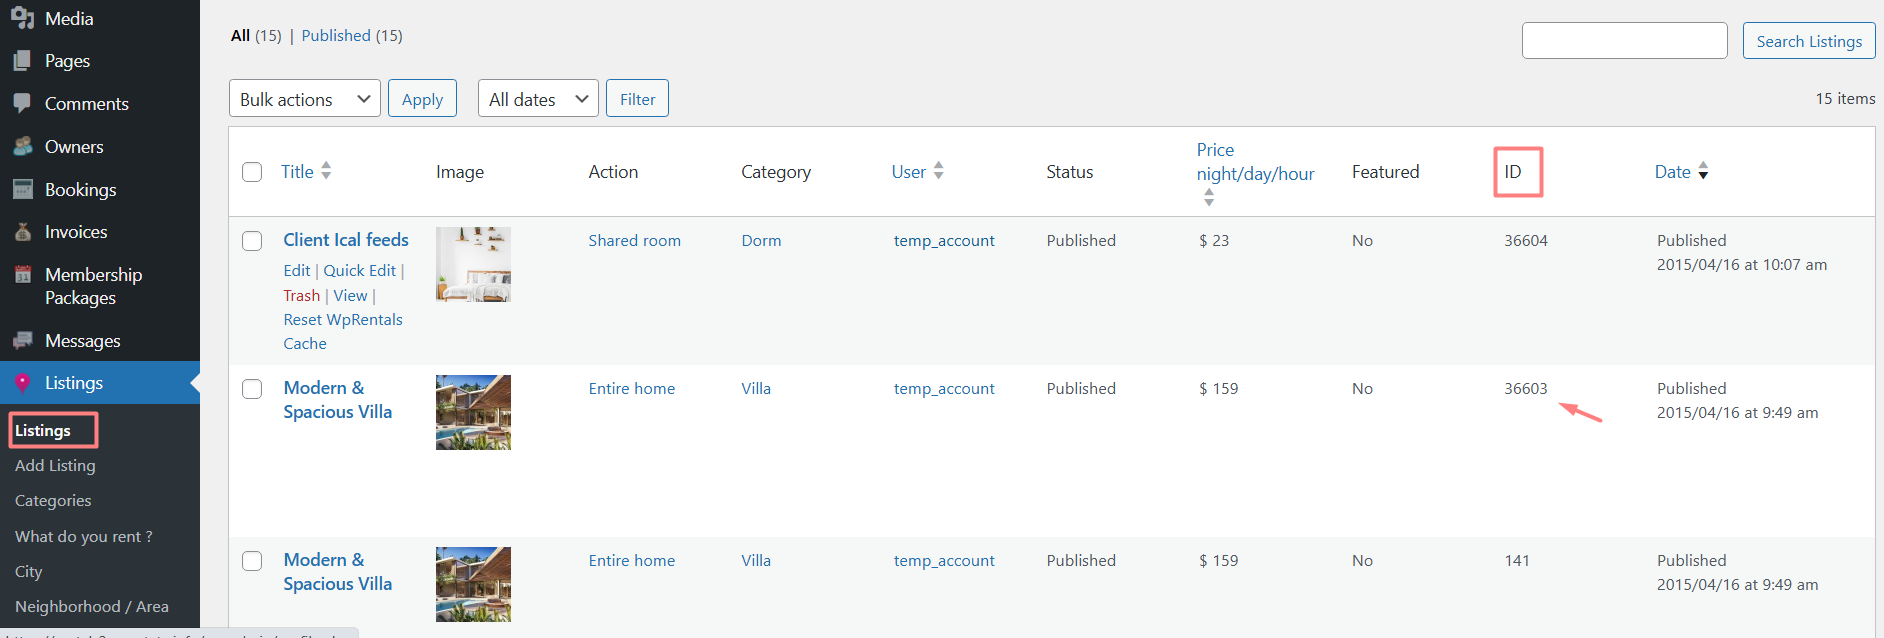Screen dimensions: 1884x638
Task: Select the first Modern & Spacious Villa checkbox
Action: [252, 389]
